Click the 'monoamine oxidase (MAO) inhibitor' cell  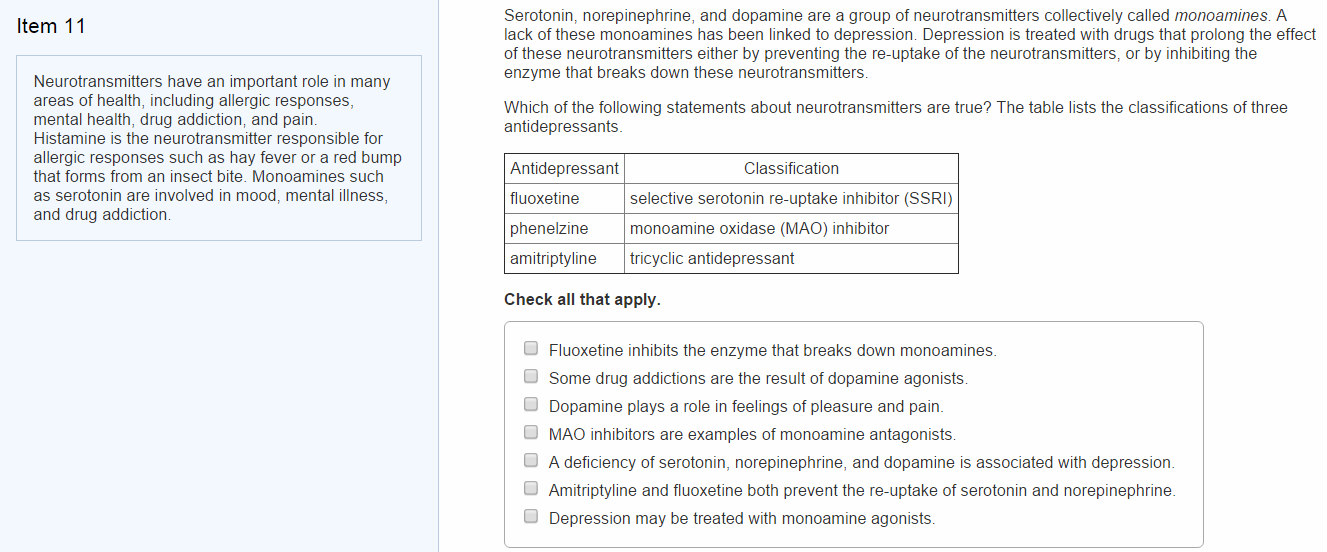tap(791, 229)
